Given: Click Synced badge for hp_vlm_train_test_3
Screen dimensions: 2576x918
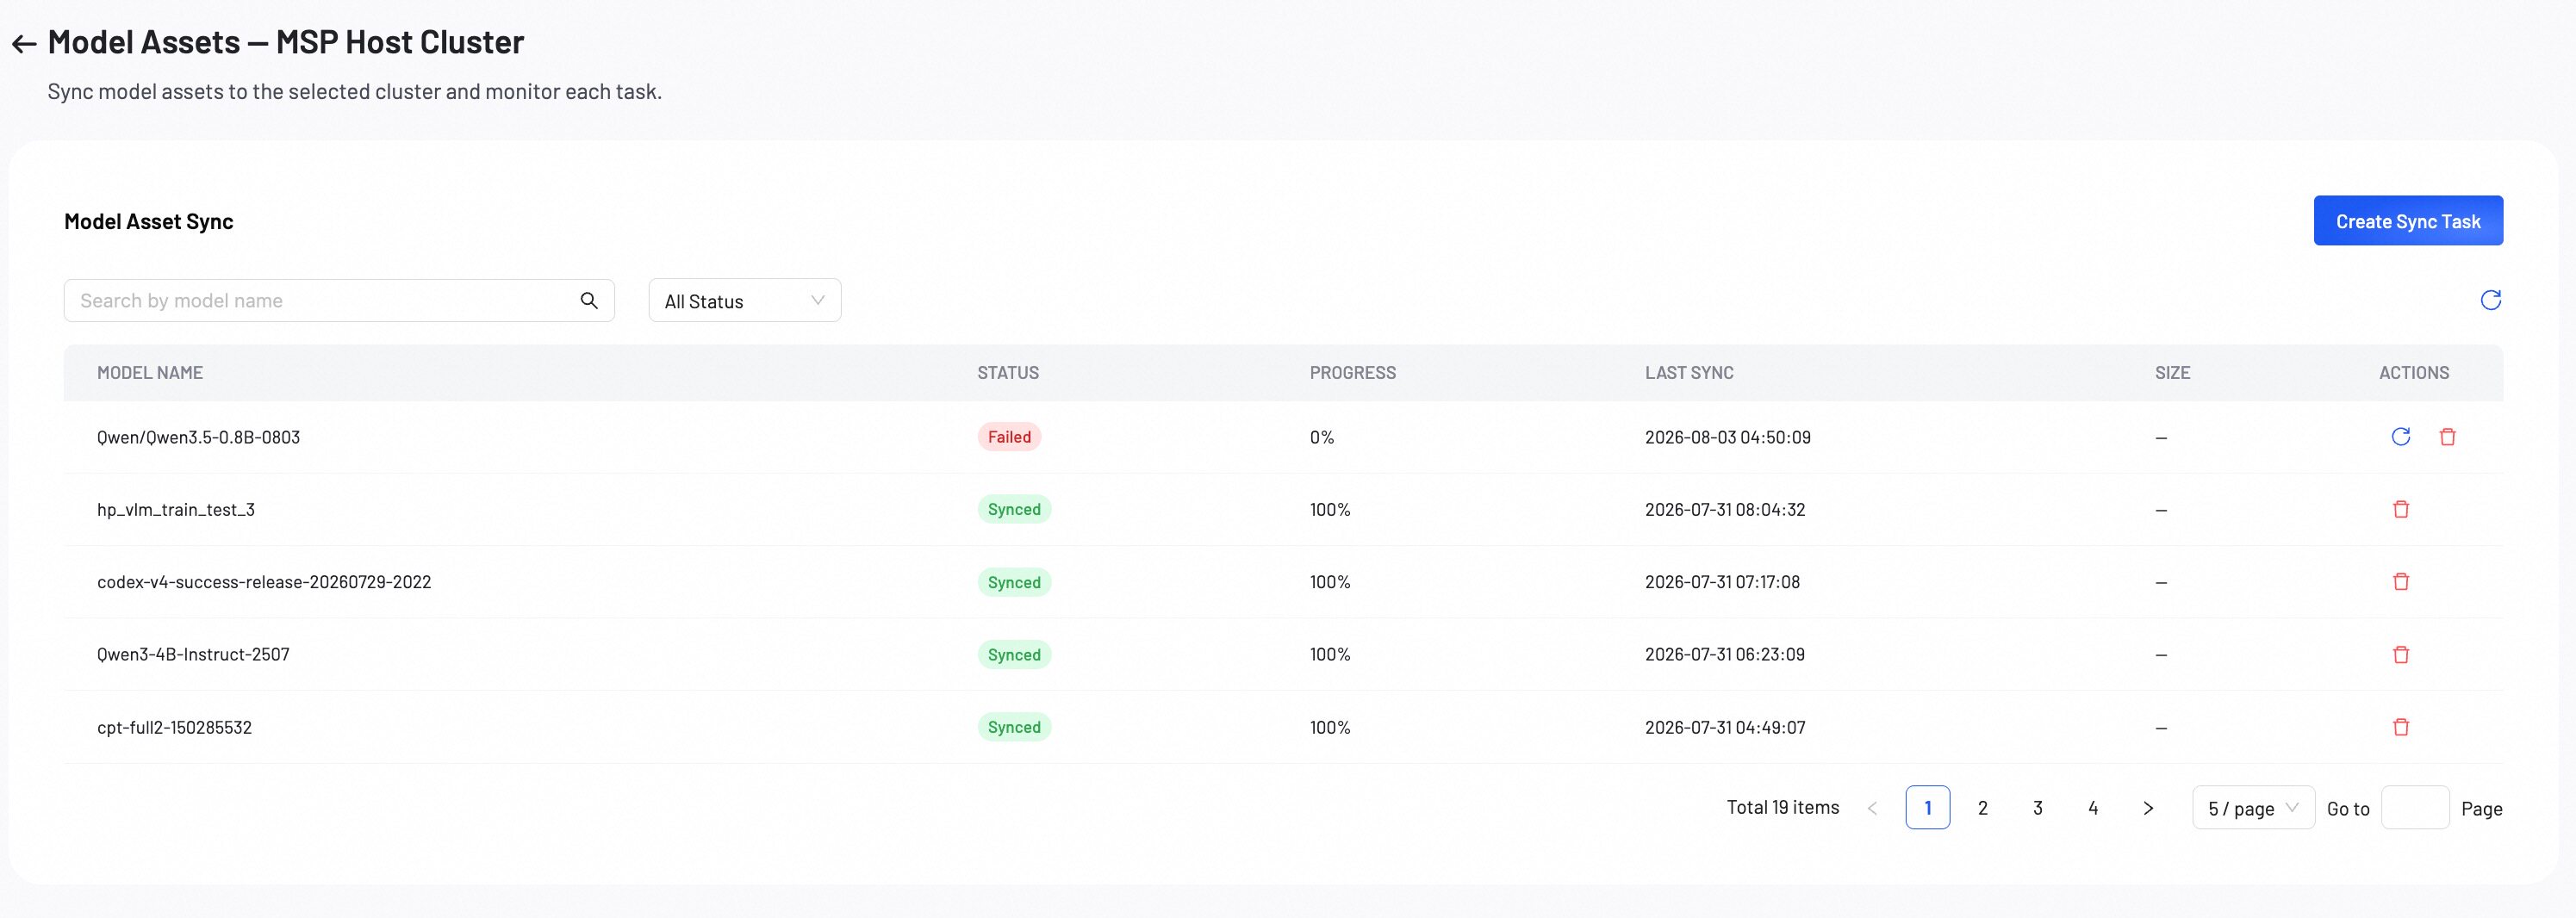Looking at the screenshot, I should 1014,509.
